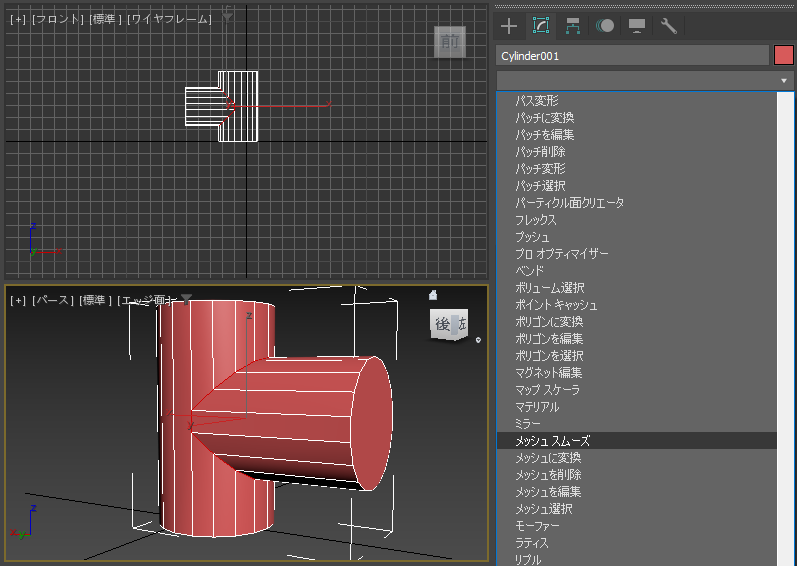Open the perspective viewport [標準] menu
This screenshot has height=566, width=797.
click(96, 300)
